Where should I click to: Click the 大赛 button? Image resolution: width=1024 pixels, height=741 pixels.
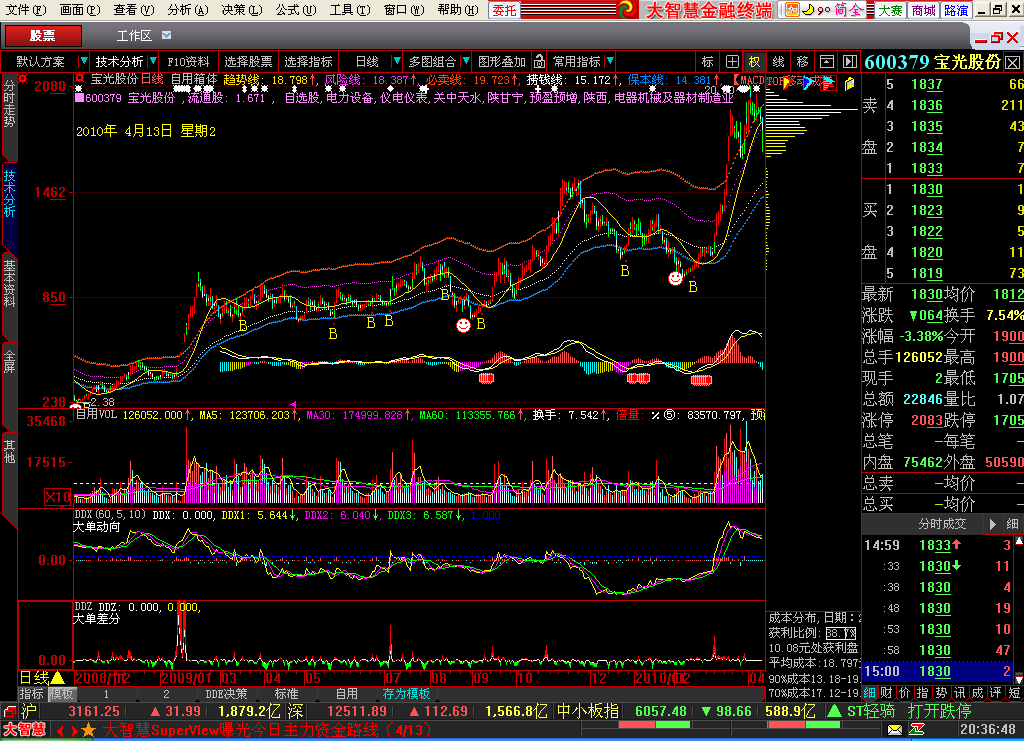click(890, 10)
